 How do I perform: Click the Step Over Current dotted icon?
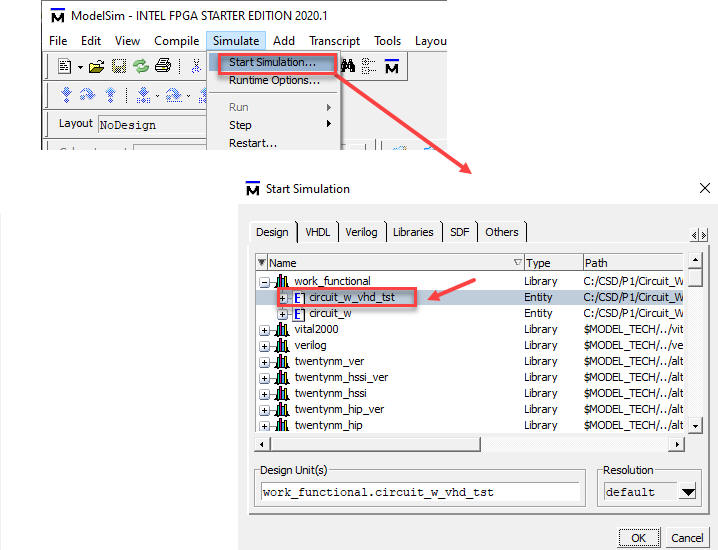(x=174, y=95)
